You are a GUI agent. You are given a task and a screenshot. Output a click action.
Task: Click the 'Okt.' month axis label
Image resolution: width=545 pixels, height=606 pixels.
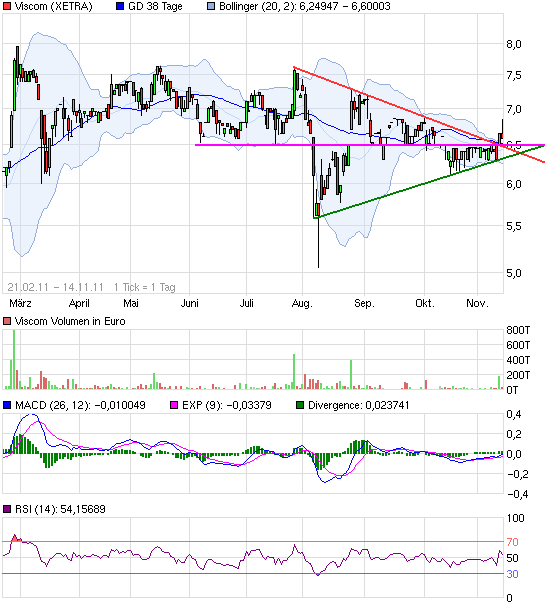425,303
